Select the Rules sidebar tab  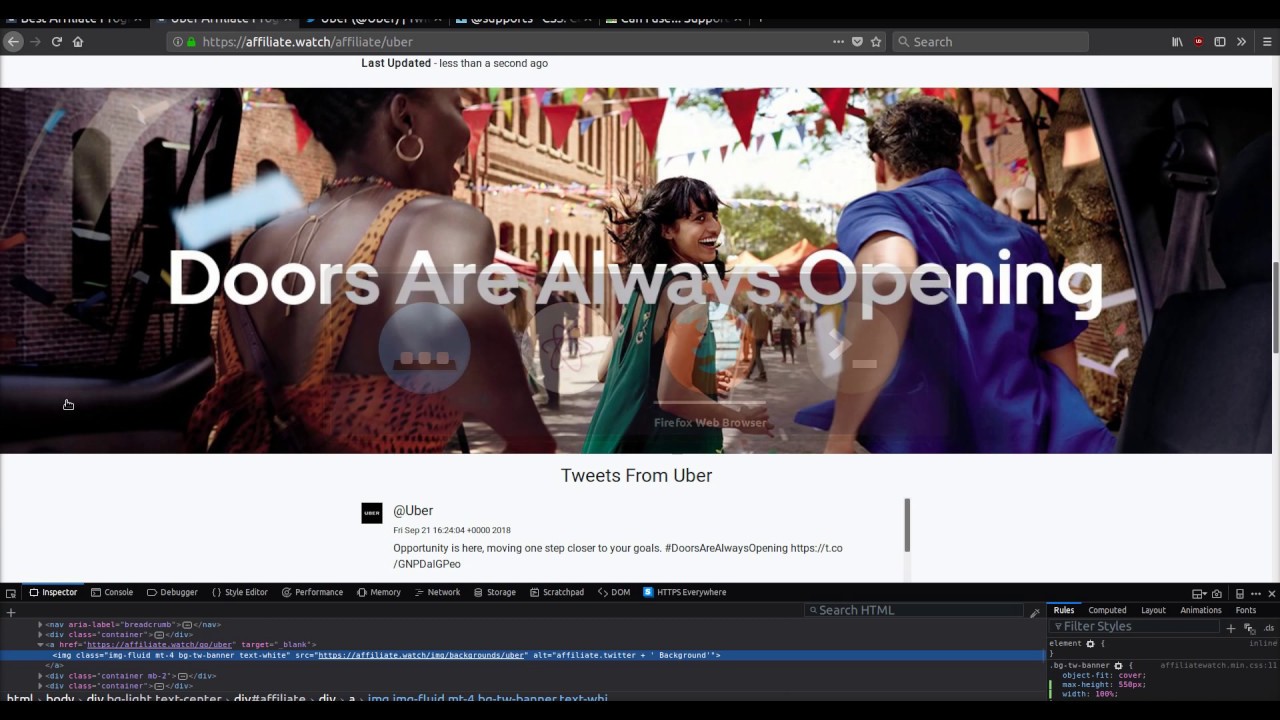click(x=1064, y=610)
